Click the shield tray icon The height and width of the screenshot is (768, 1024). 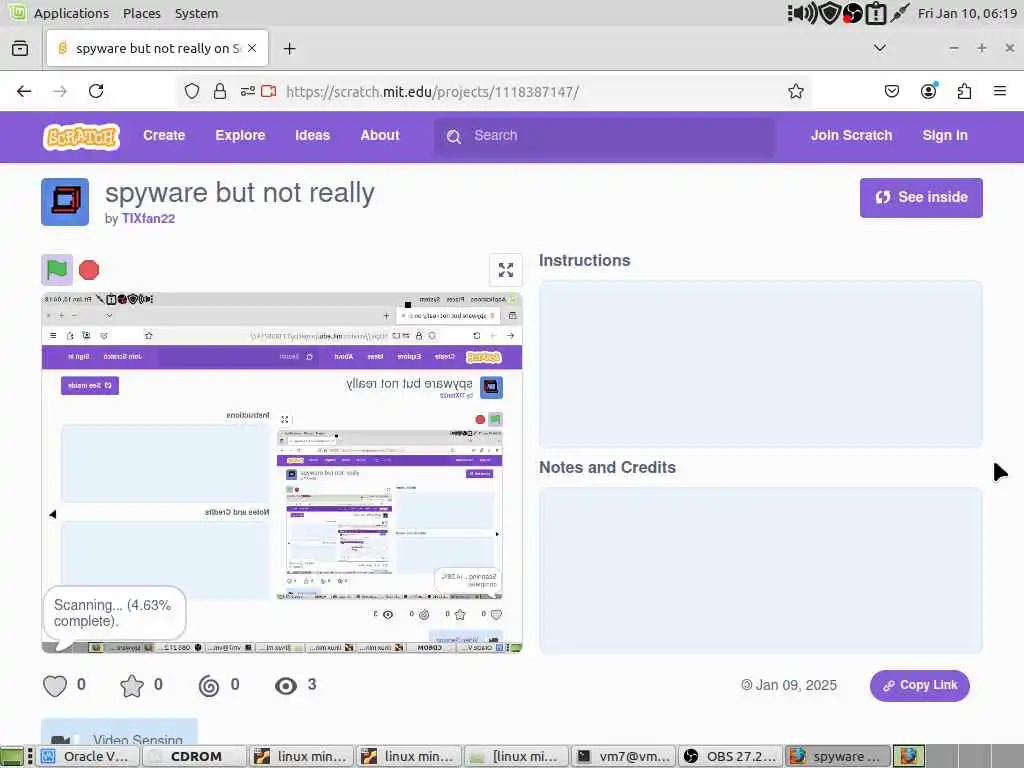pos(829,13)
